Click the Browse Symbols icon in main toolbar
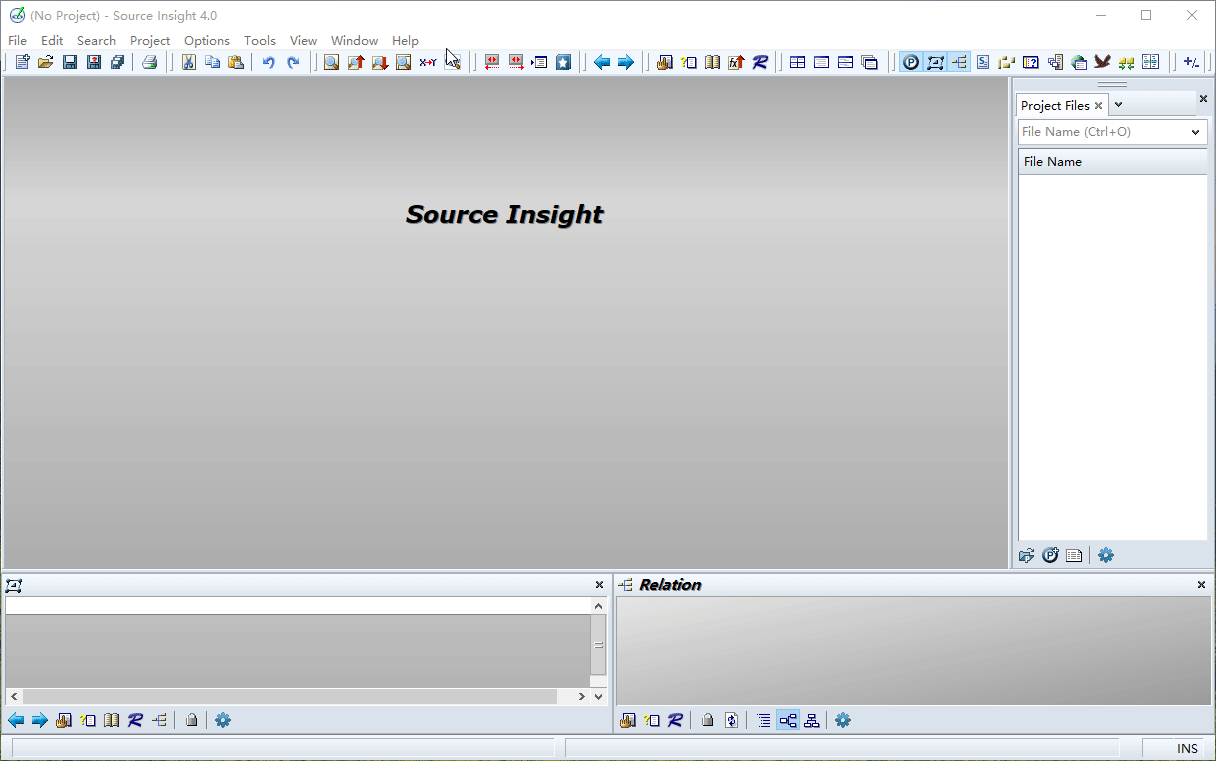The width and height of the screenshot is (1216, 761). pos(688,62)
